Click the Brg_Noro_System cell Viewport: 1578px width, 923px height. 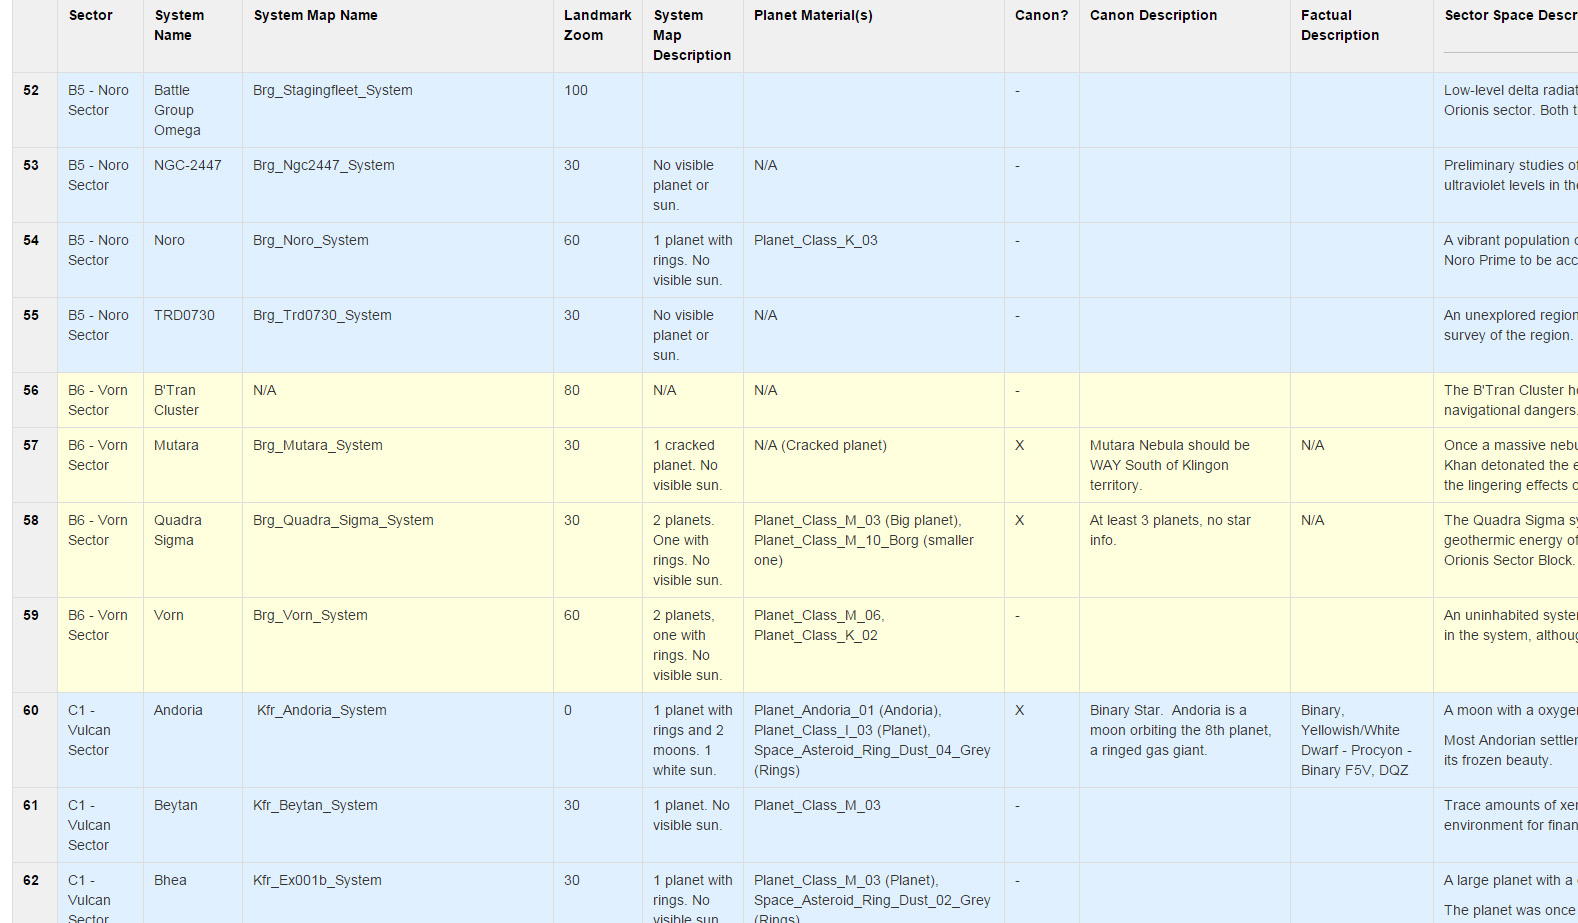coord(398,260)
